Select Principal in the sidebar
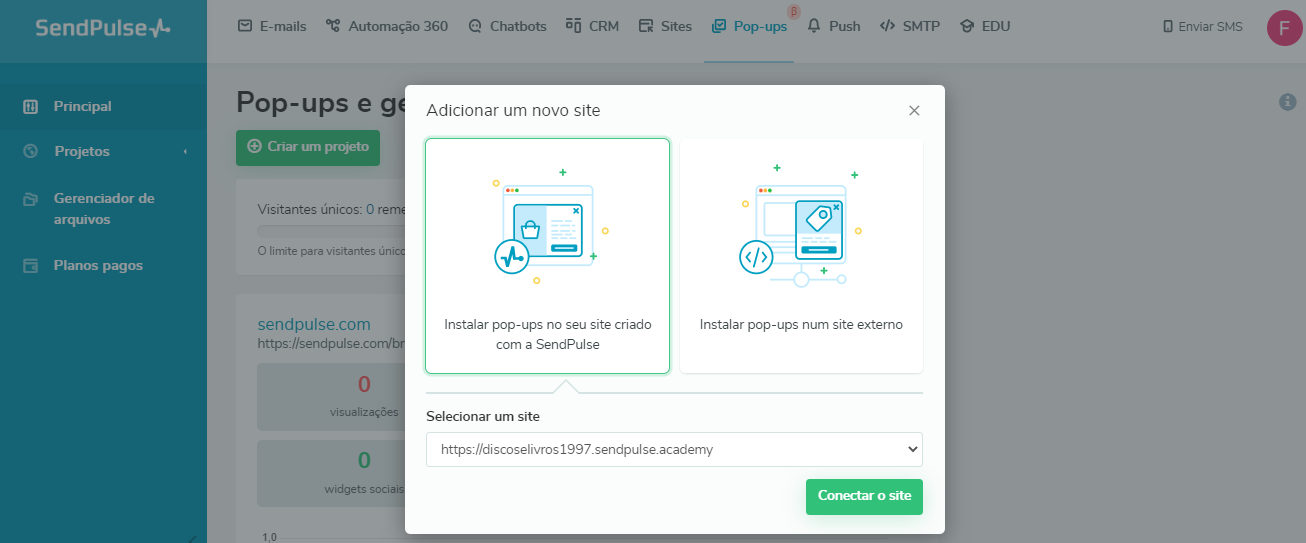The width and height of the screenshot is (1306, 543). pos(83,106)
